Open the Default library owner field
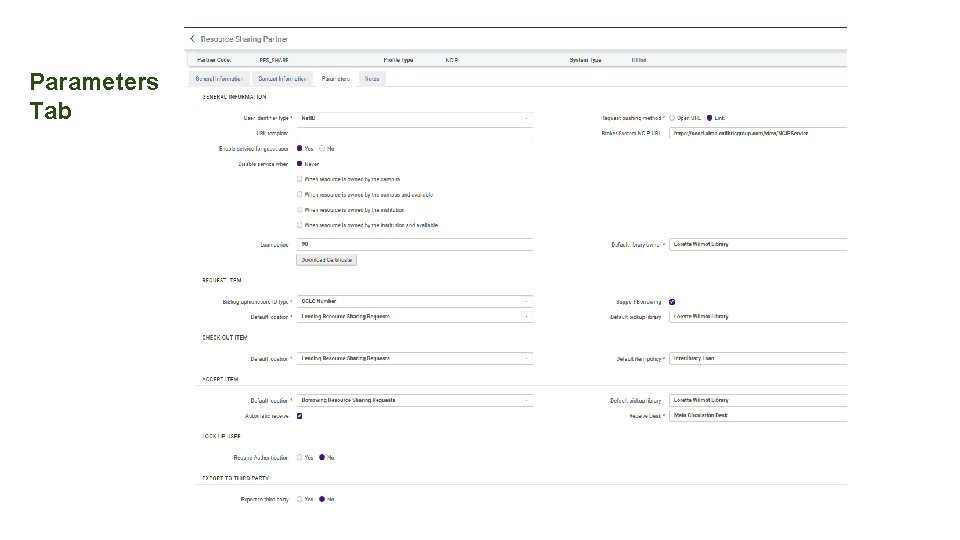 click(758, 244)
